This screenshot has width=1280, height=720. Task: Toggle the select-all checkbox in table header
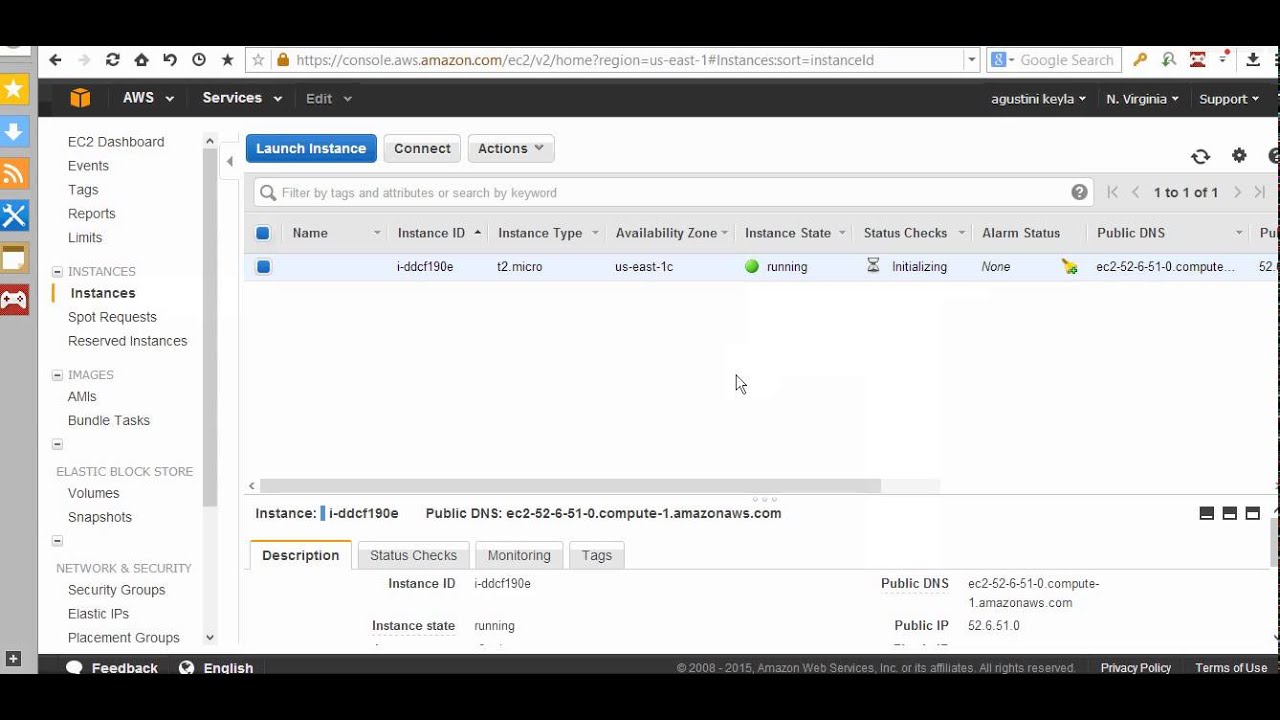(x=263, y=233)
